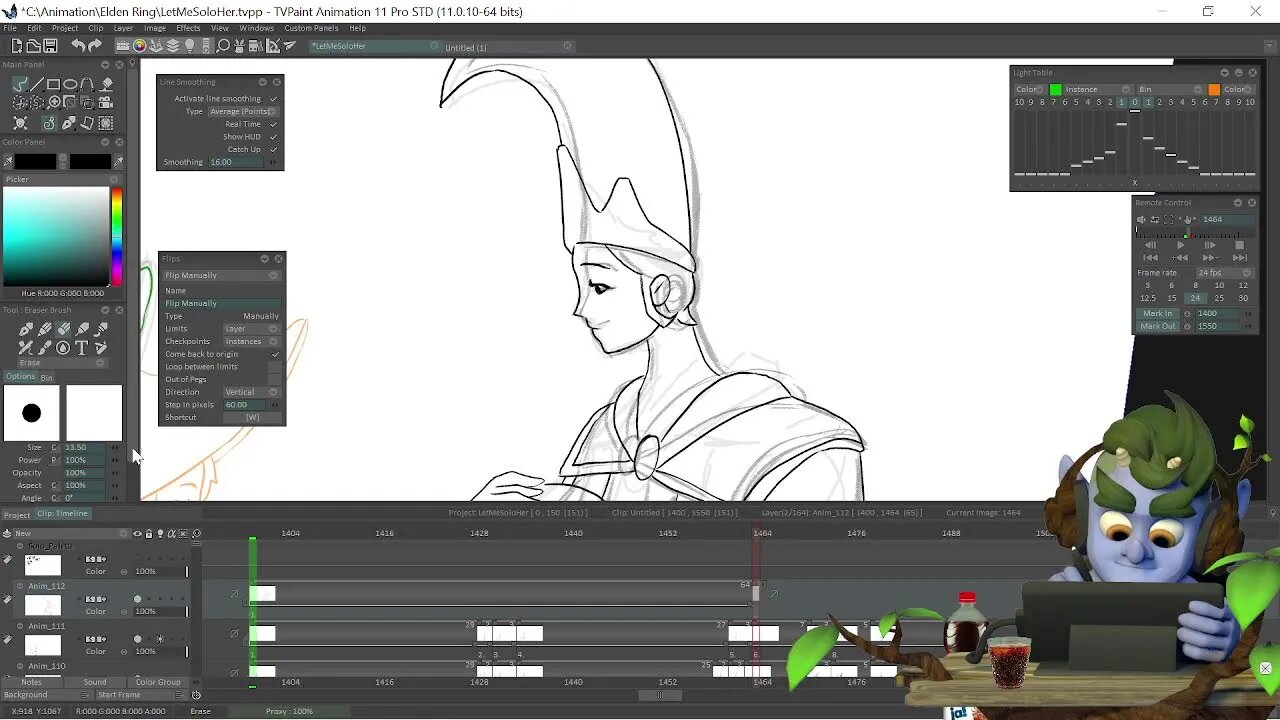The image size is (1280, 720).
Task: Toggle visibility eye in timeline header
Action: pyautogui.click(x=137, y=533)
